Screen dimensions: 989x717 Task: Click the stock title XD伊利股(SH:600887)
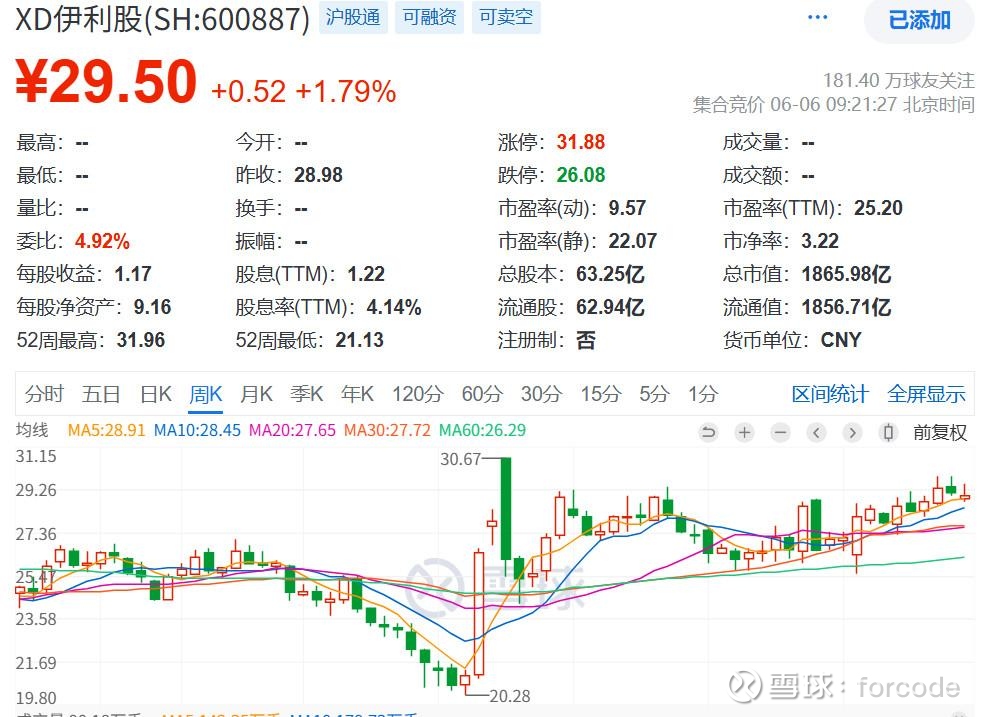(163, 19)
